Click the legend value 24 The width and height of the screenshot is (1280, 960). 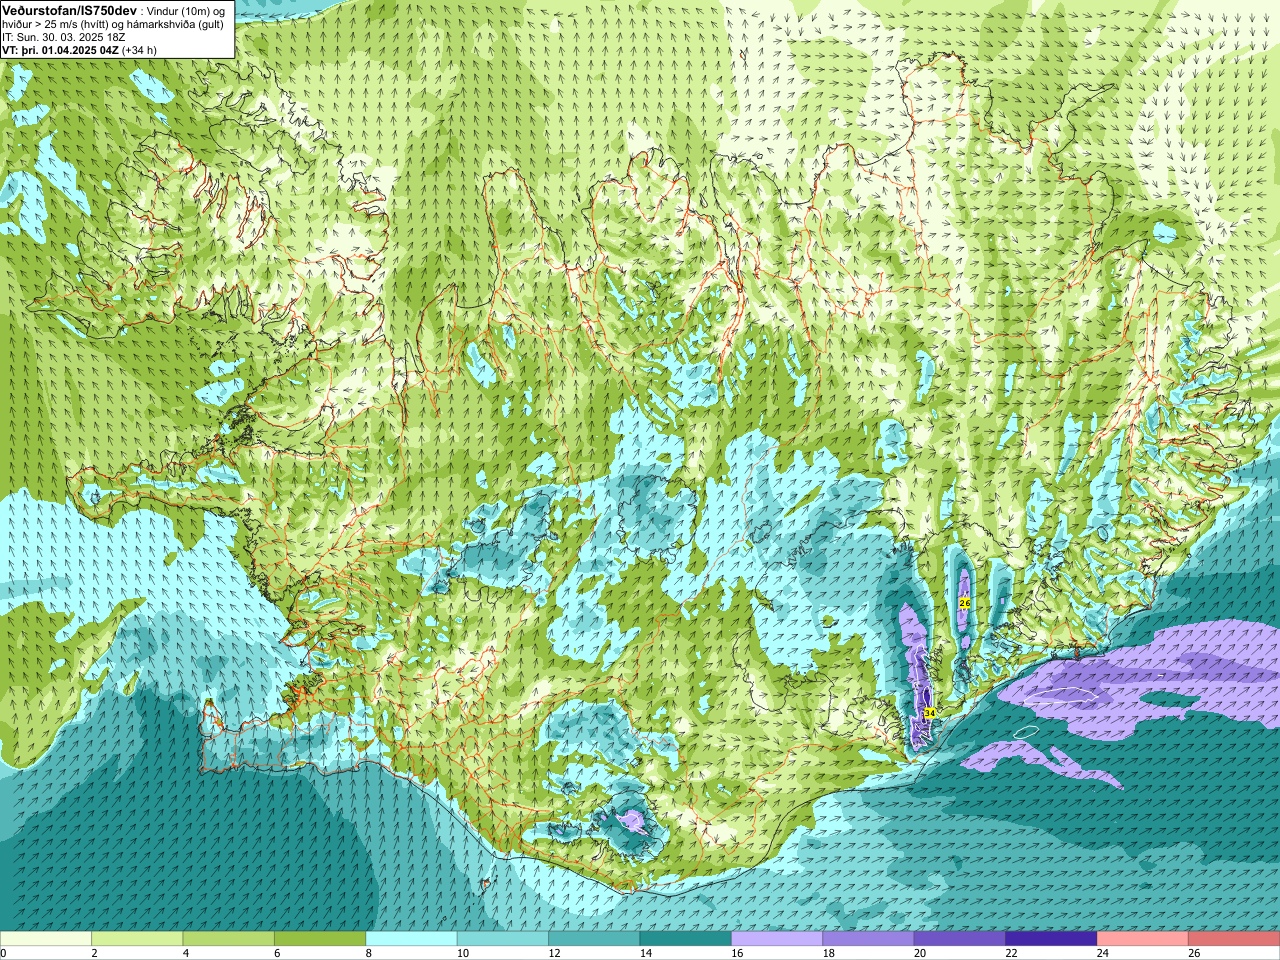pos(1103,953)
